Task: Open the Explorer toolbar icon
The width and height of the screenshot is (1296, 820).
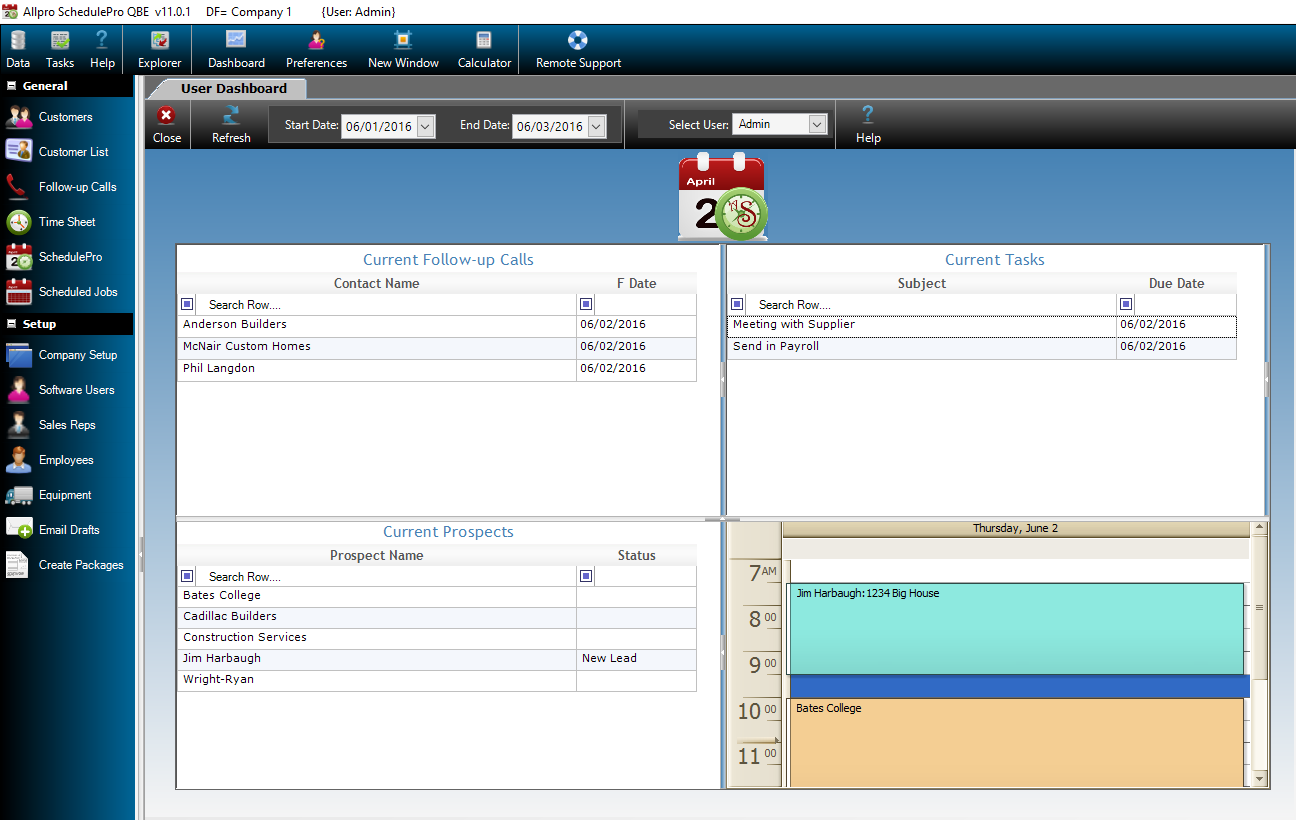Action: click(x=159, y=49)
